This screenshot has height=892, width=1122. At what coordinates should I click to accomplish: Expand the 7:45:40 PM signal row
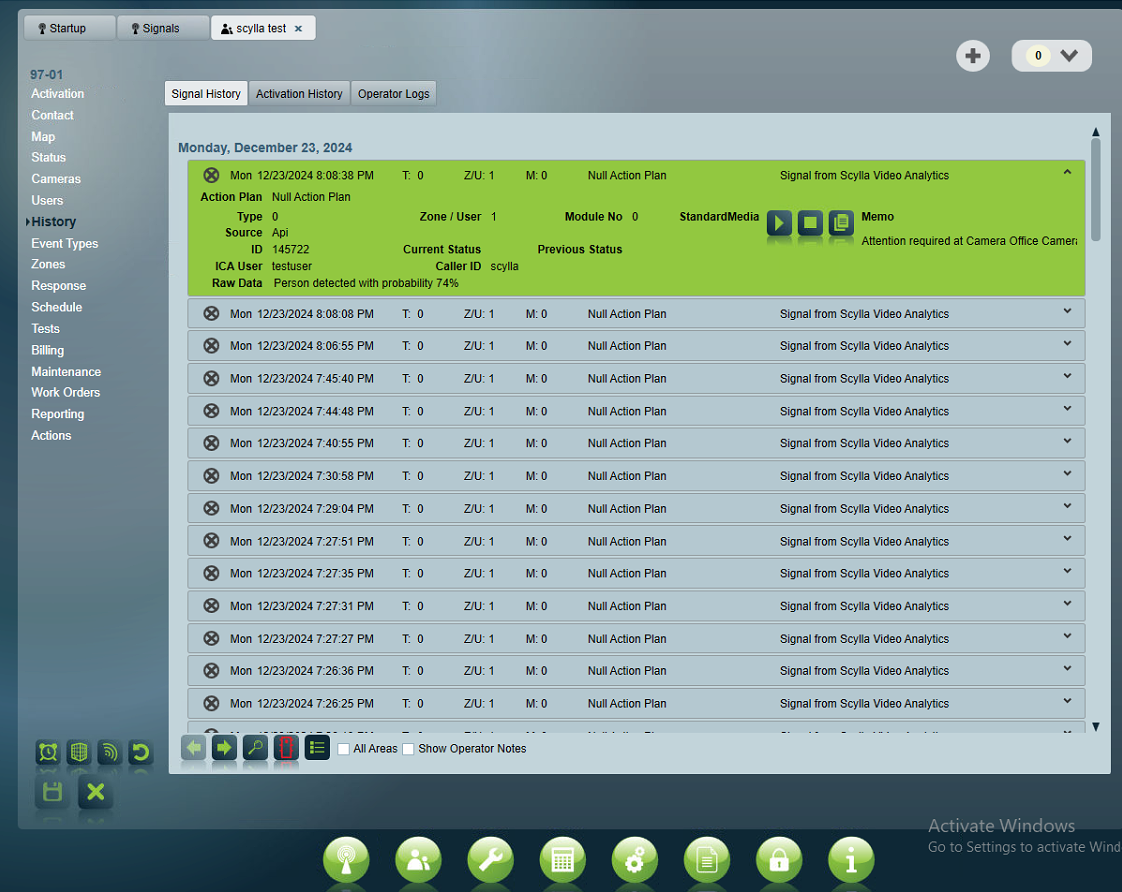[1067, 377]
